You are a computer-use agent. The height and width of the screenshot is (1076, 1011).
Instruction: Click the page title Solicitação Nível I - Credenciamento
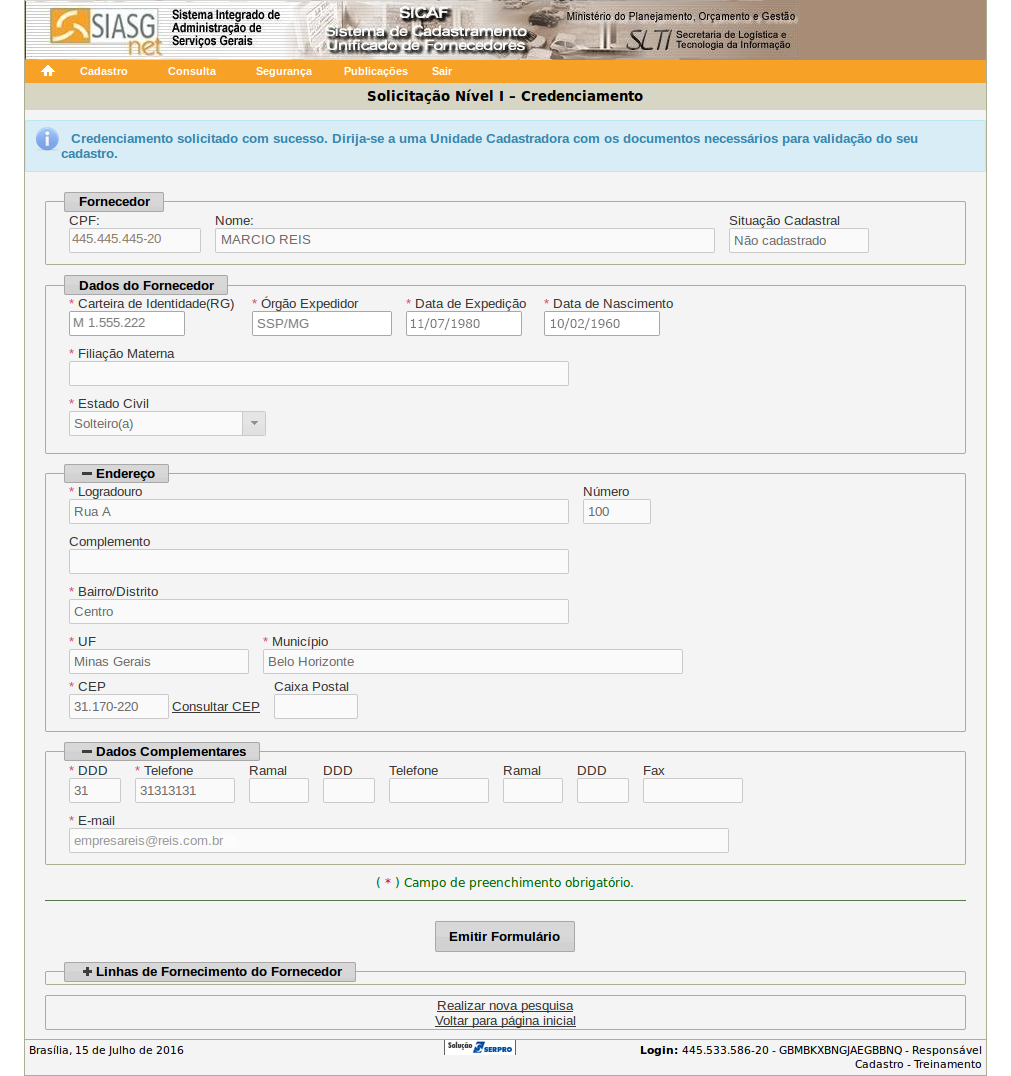pos(505,96)
